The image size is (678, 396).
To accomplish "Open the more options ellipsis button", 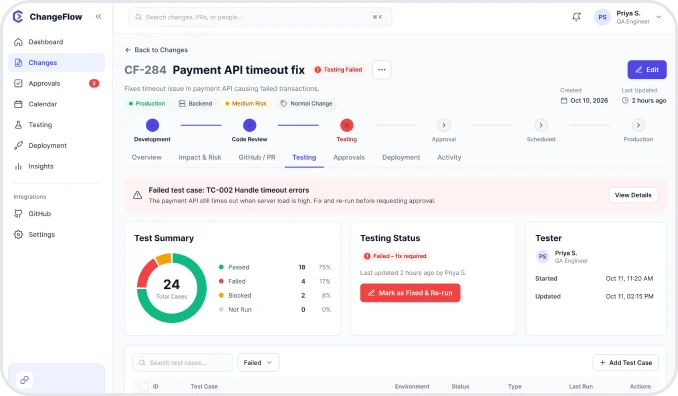I will [381, 70].
